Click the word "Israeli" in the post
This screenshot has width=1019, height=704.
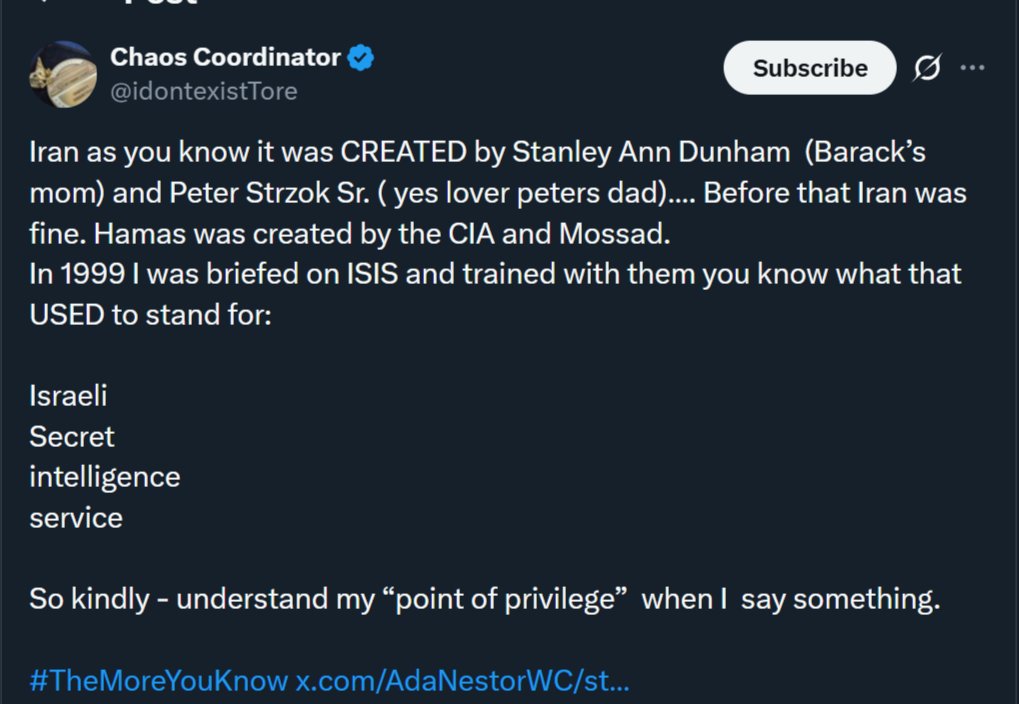(68, 395)
